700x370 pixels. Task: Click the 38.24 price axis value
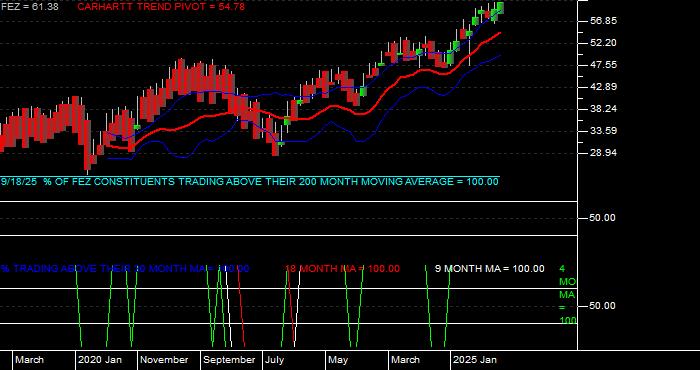[603, 109]
